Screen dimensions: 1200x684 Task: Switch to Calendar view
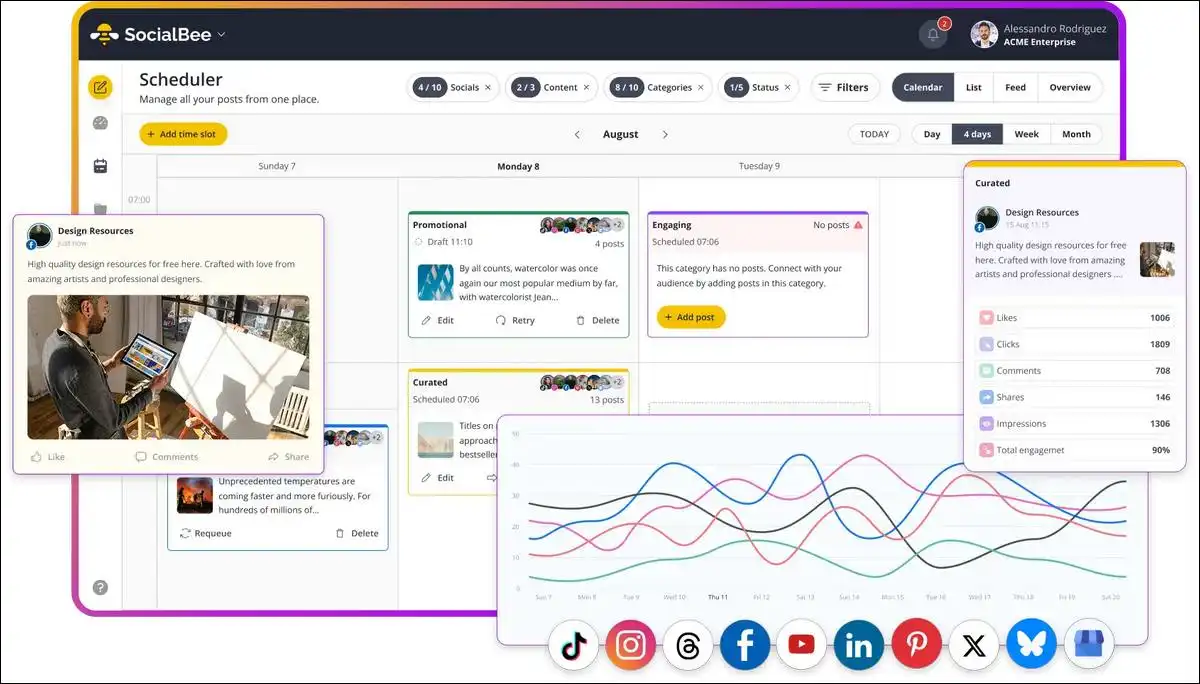coord(923,88)
